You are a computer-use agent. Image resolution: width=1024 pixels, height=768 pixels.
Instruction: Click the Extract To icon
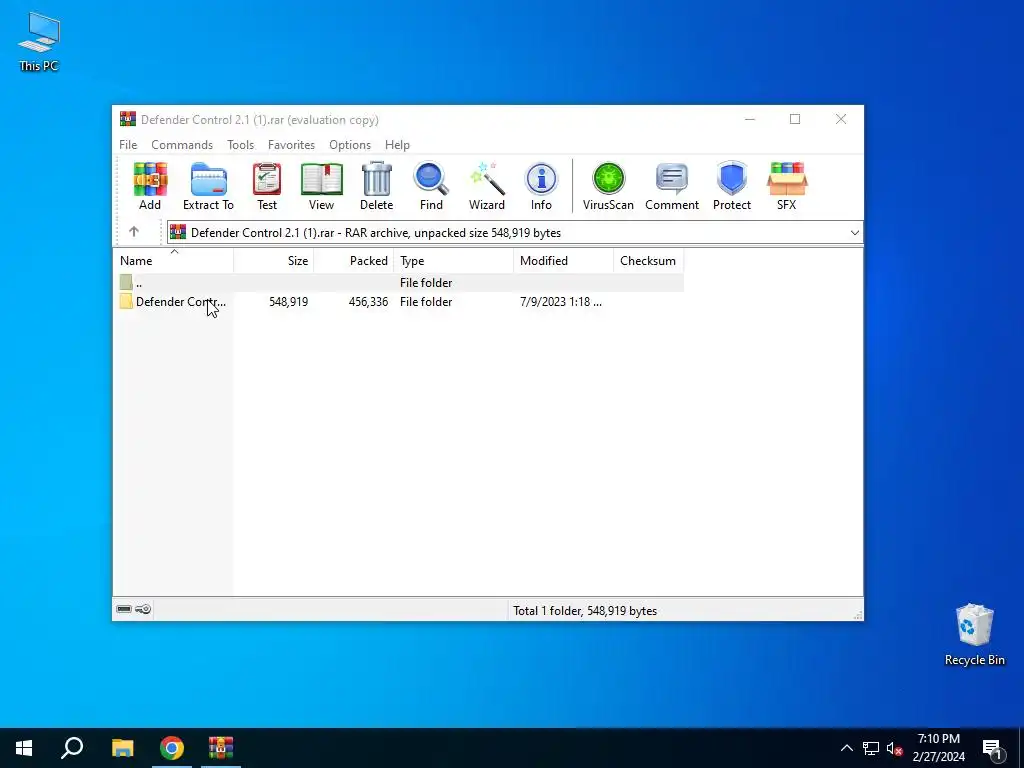(208, 186)
